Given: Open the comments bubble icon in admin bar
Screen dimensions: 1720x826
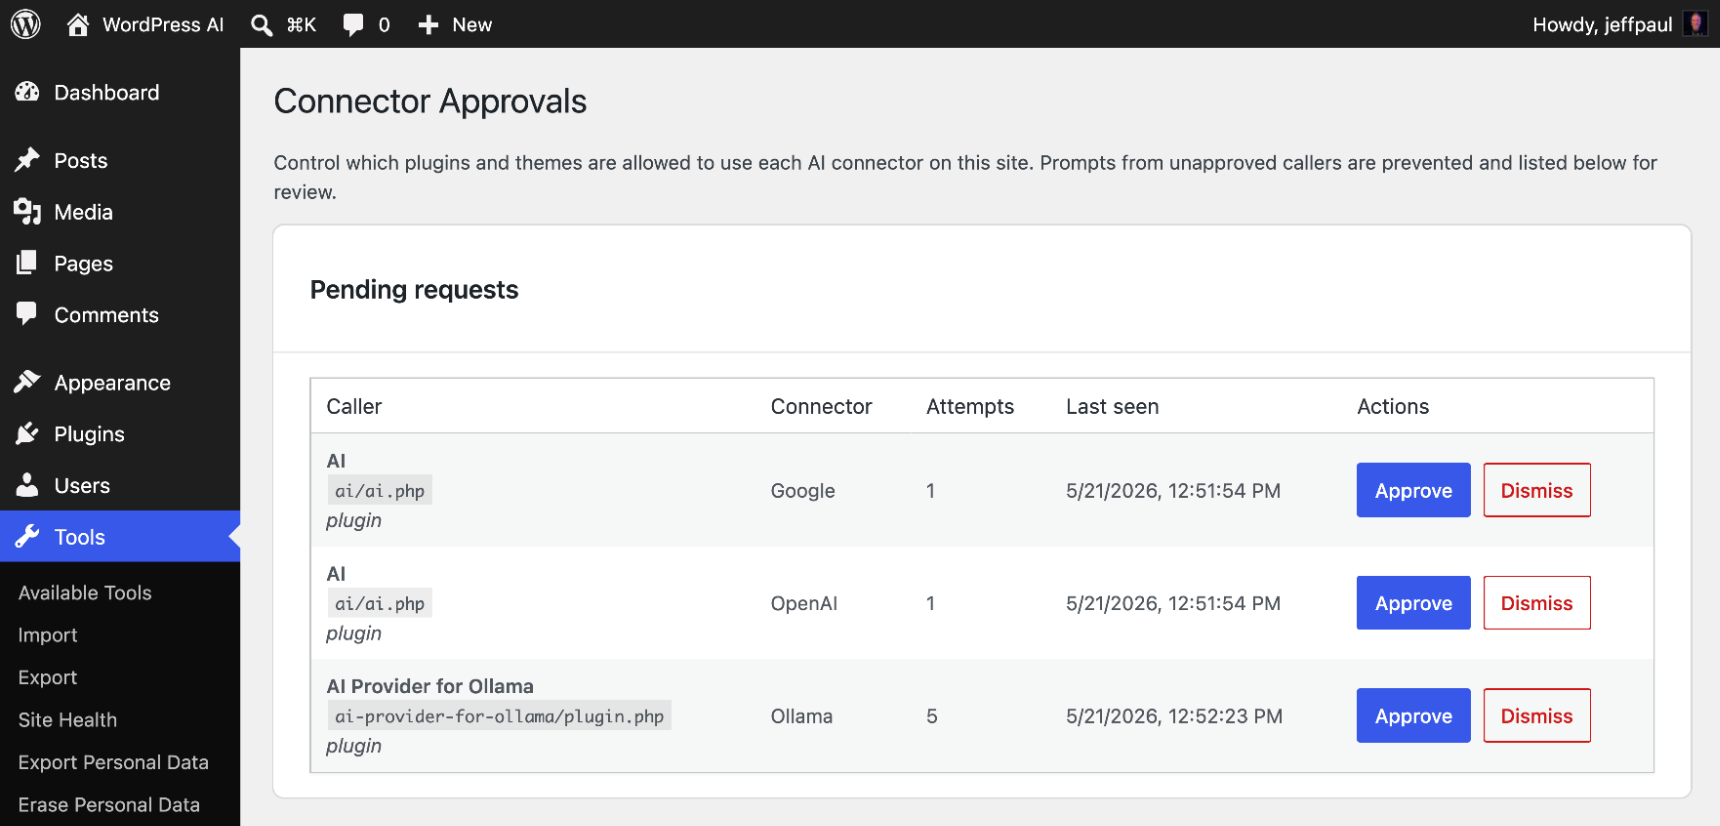Looking at the screenshot, I should click(x=353, y=25).
